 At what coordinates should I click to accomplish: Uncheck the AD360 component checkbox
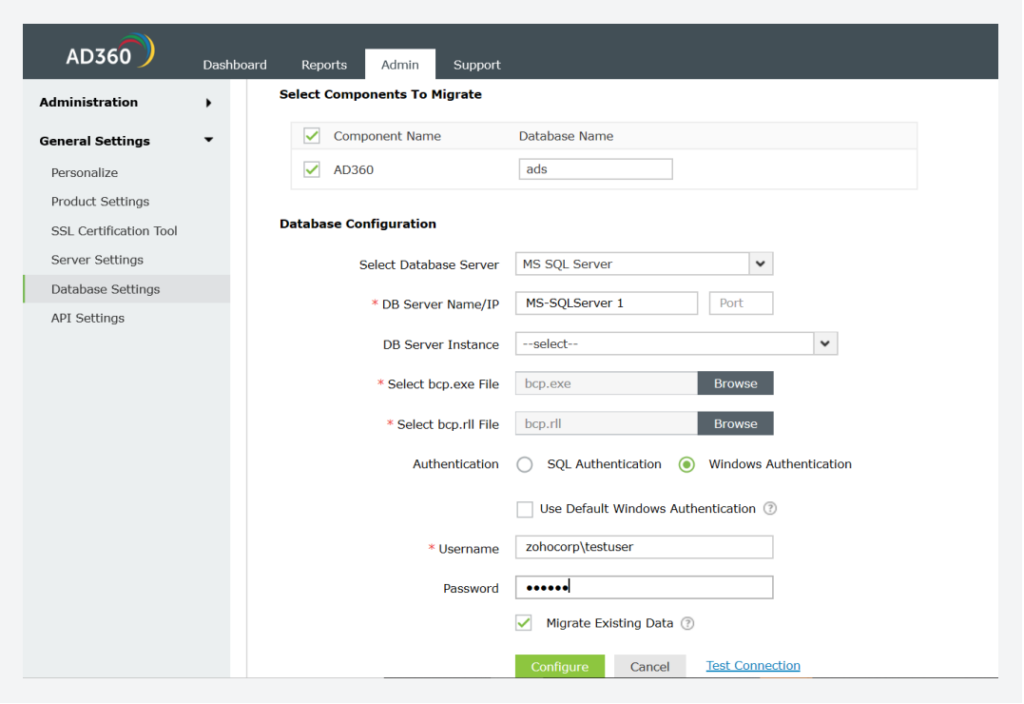[312, 170]
